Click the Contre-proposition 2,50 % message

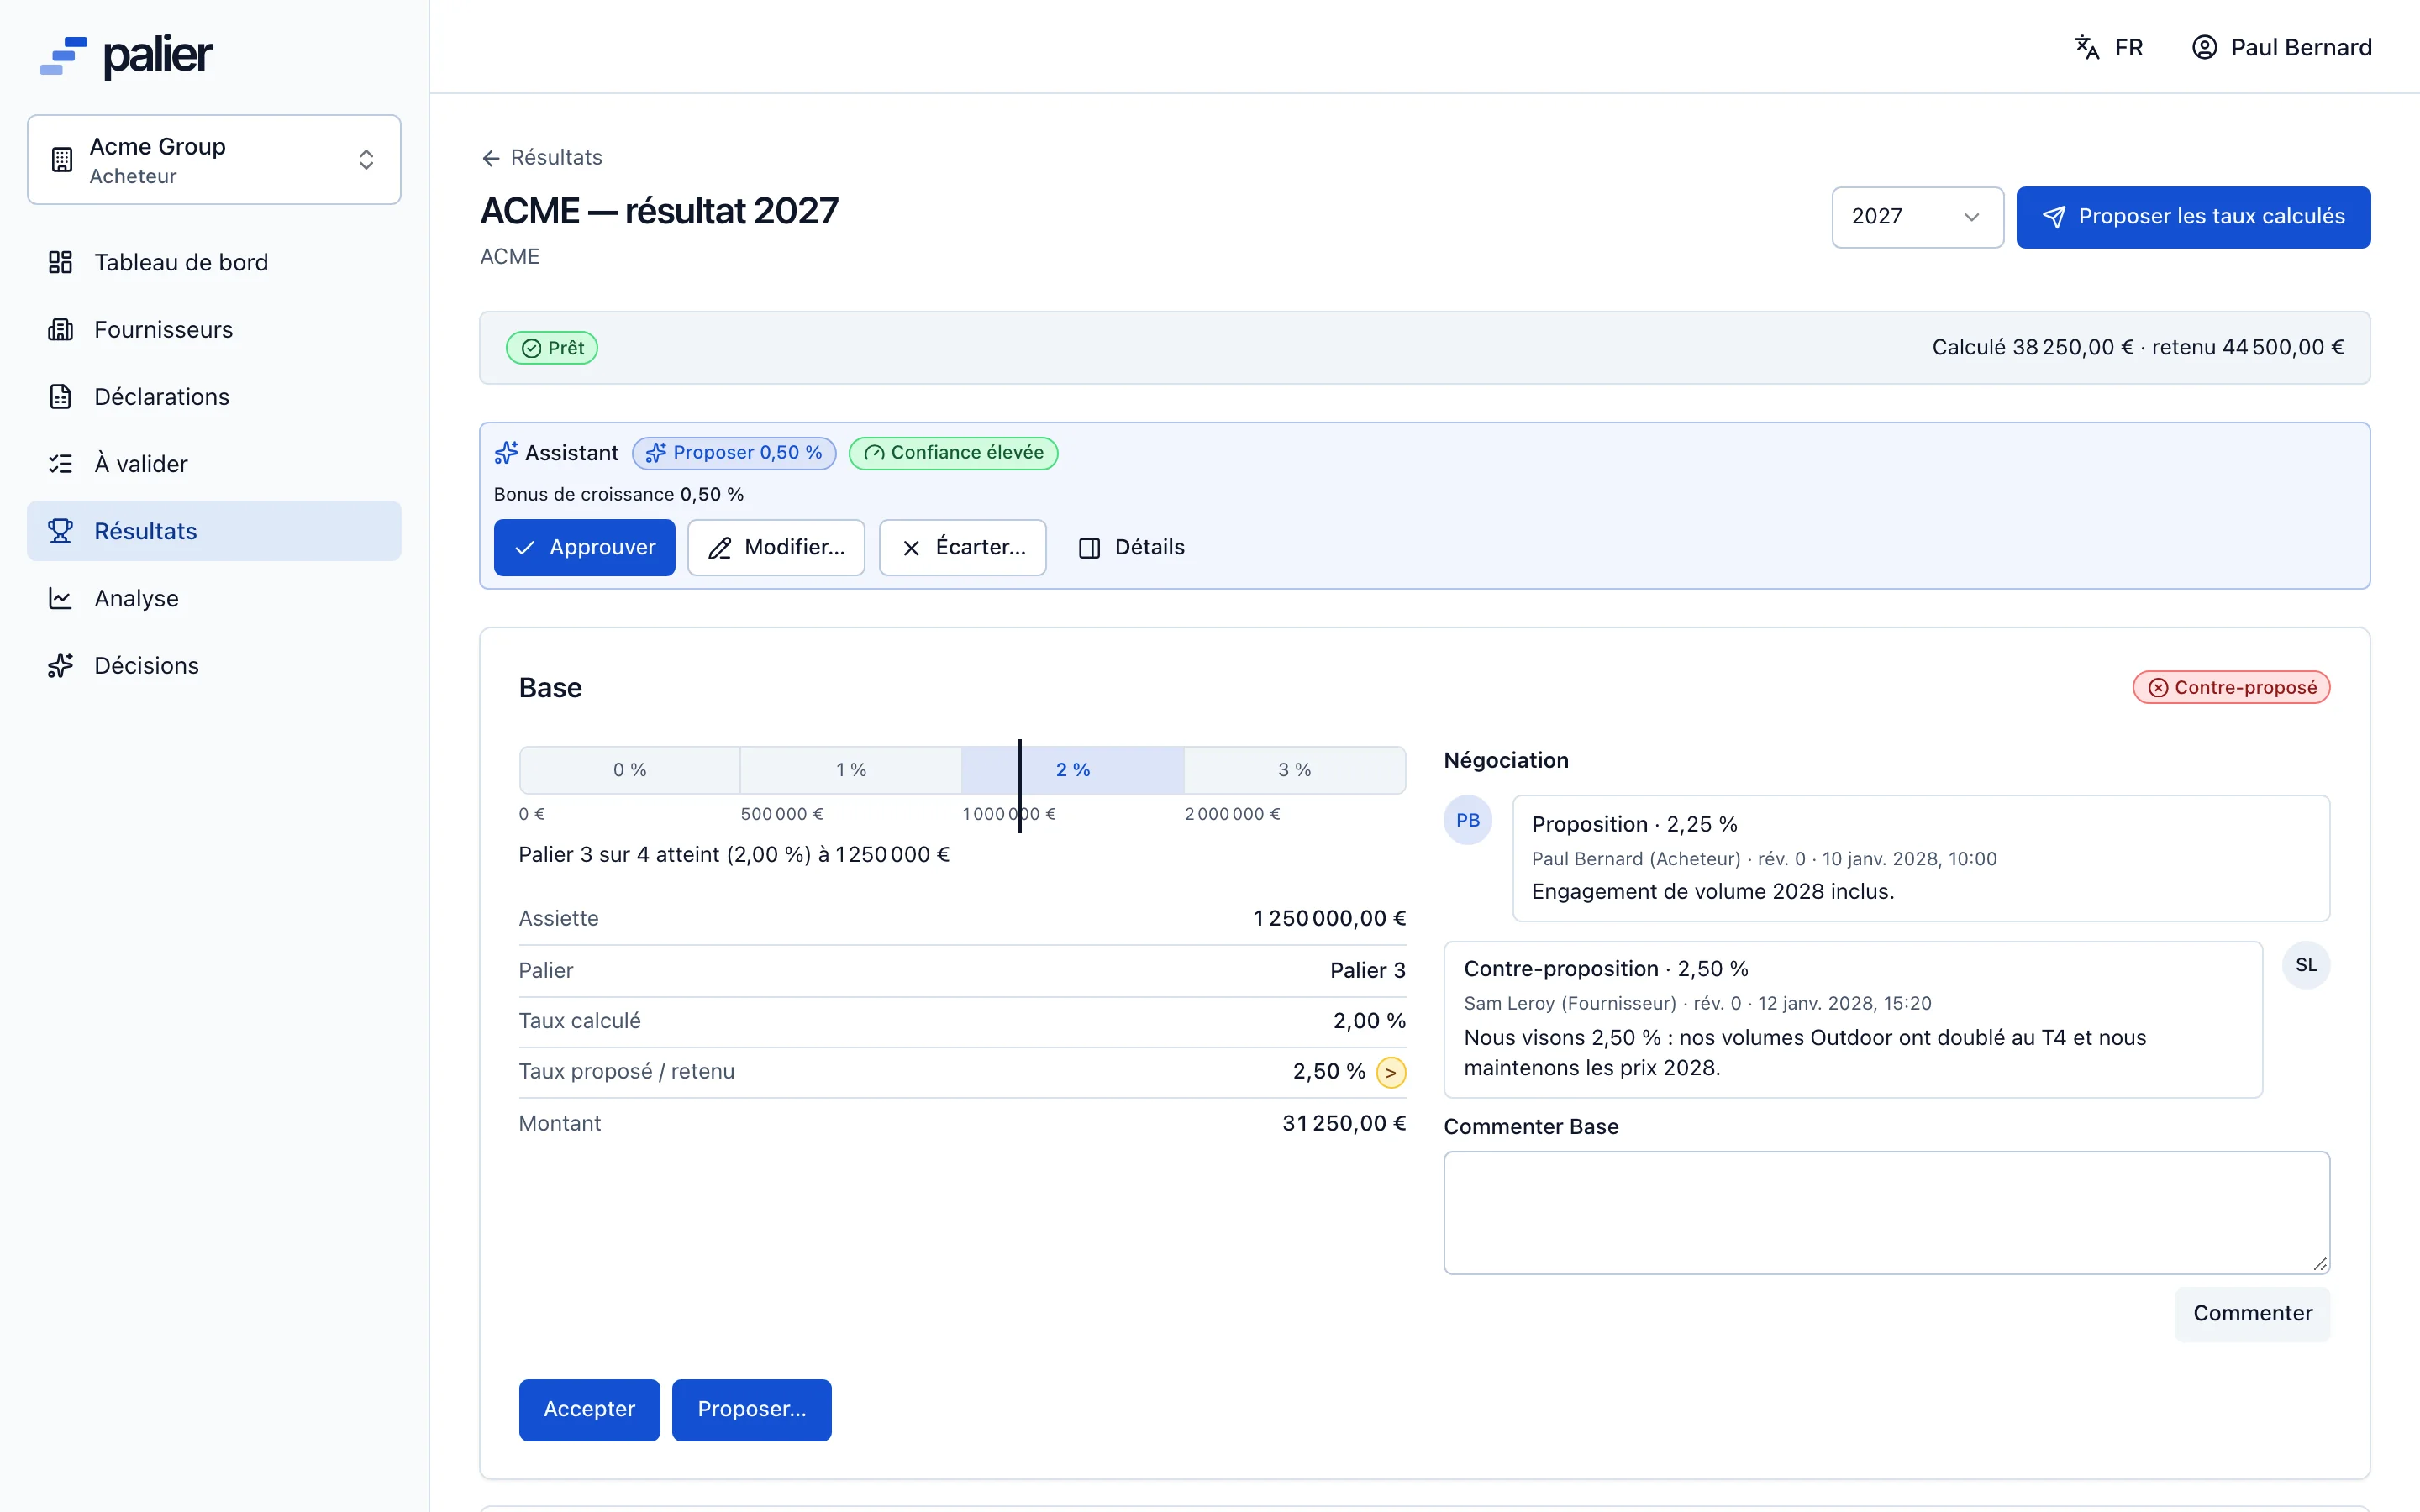pos(1853,1019)
